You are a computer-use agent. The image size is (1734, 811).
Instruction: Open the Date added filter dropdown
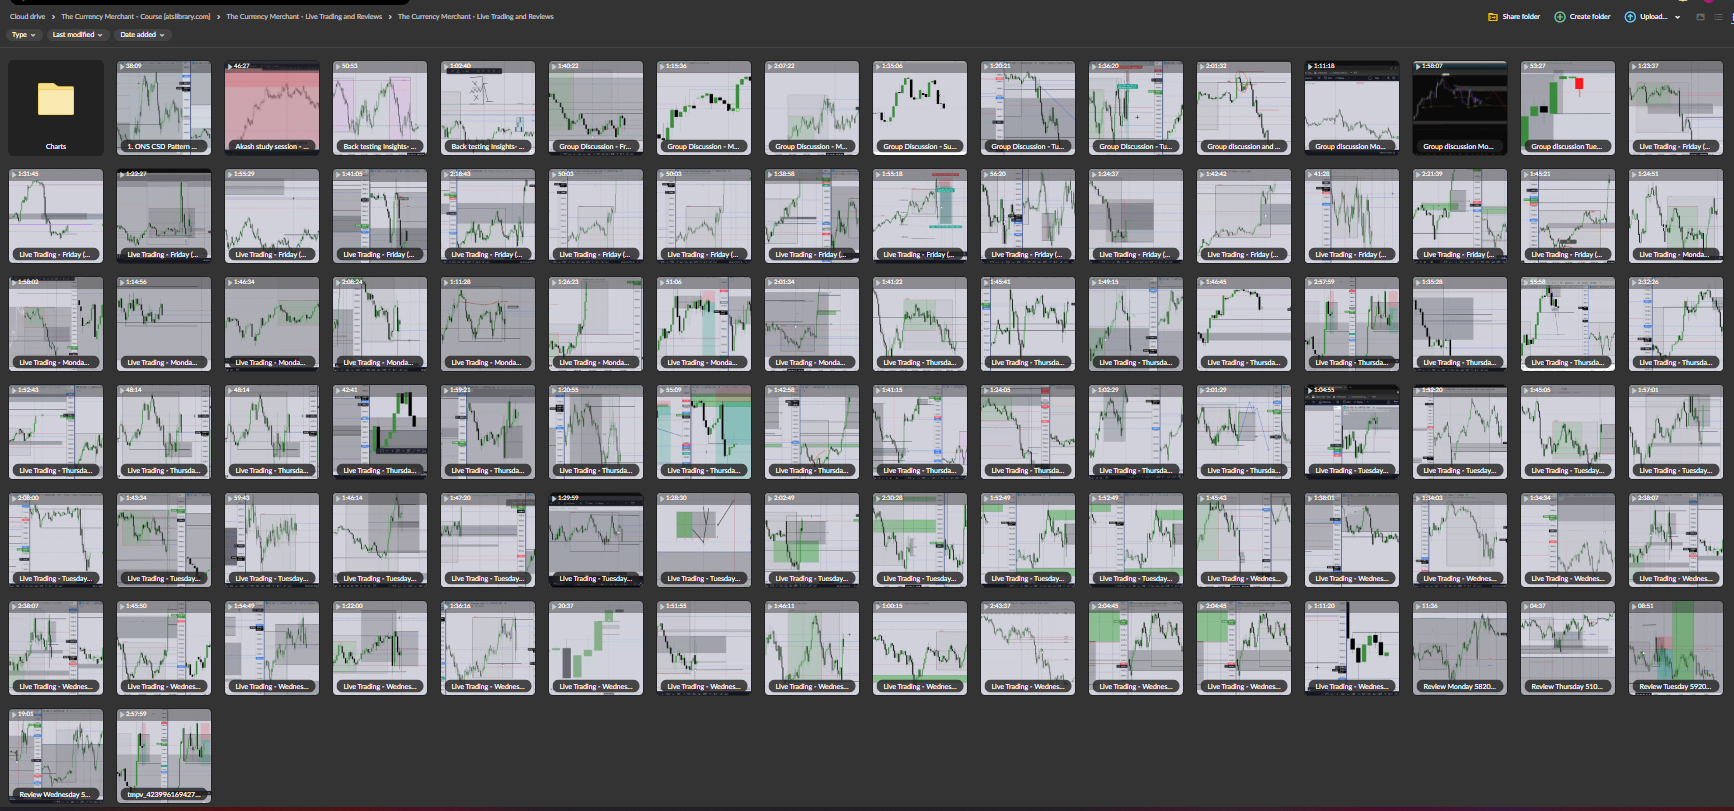click(x=142, y=35)
